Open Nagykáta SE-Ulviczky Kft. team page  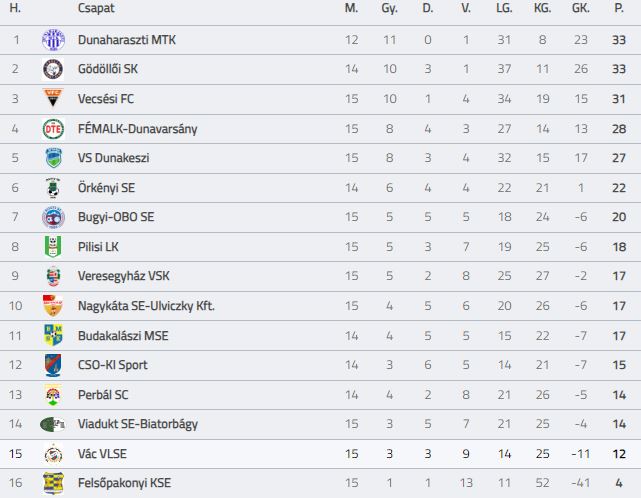[146, 306]
